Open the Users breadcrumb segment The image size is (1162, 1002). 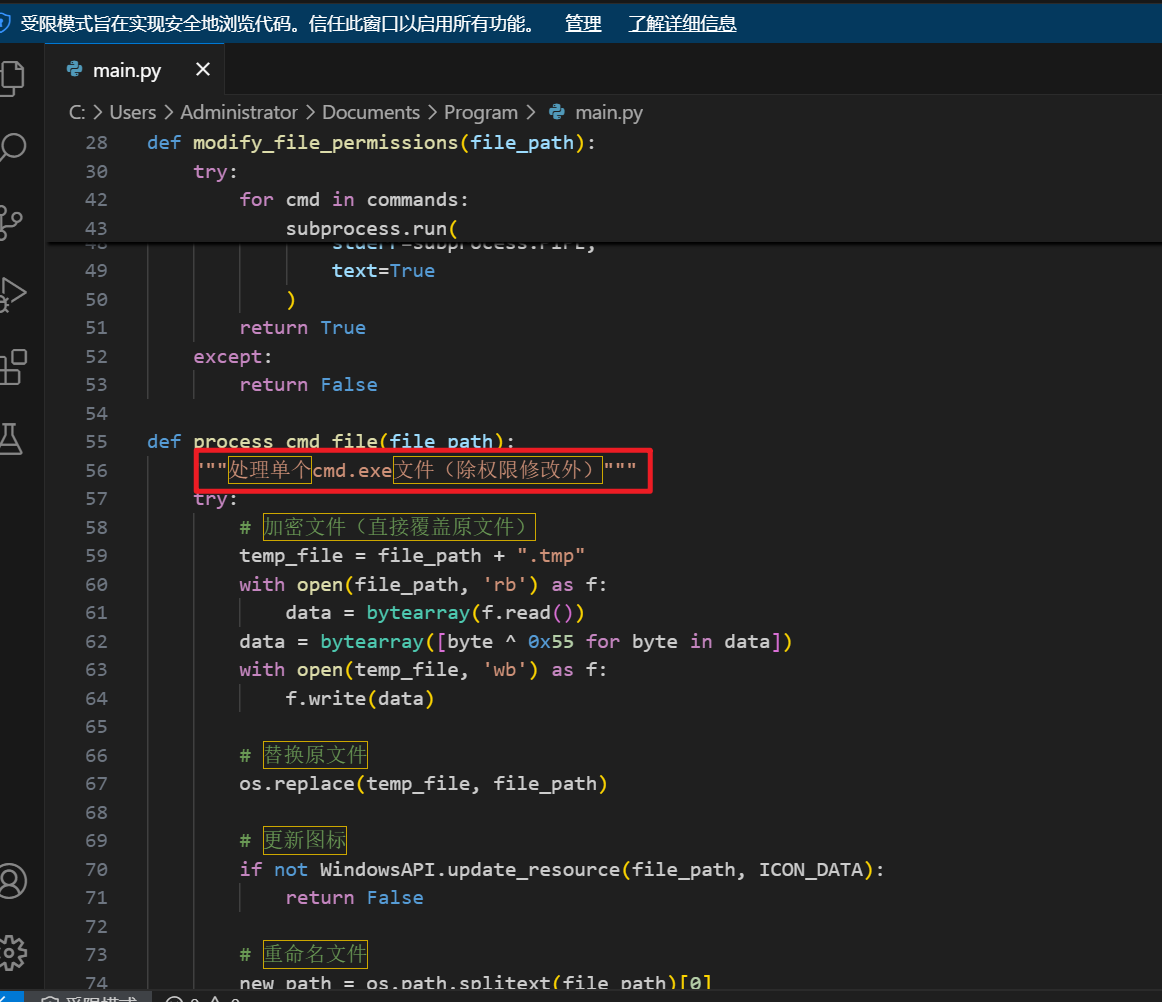133,112
